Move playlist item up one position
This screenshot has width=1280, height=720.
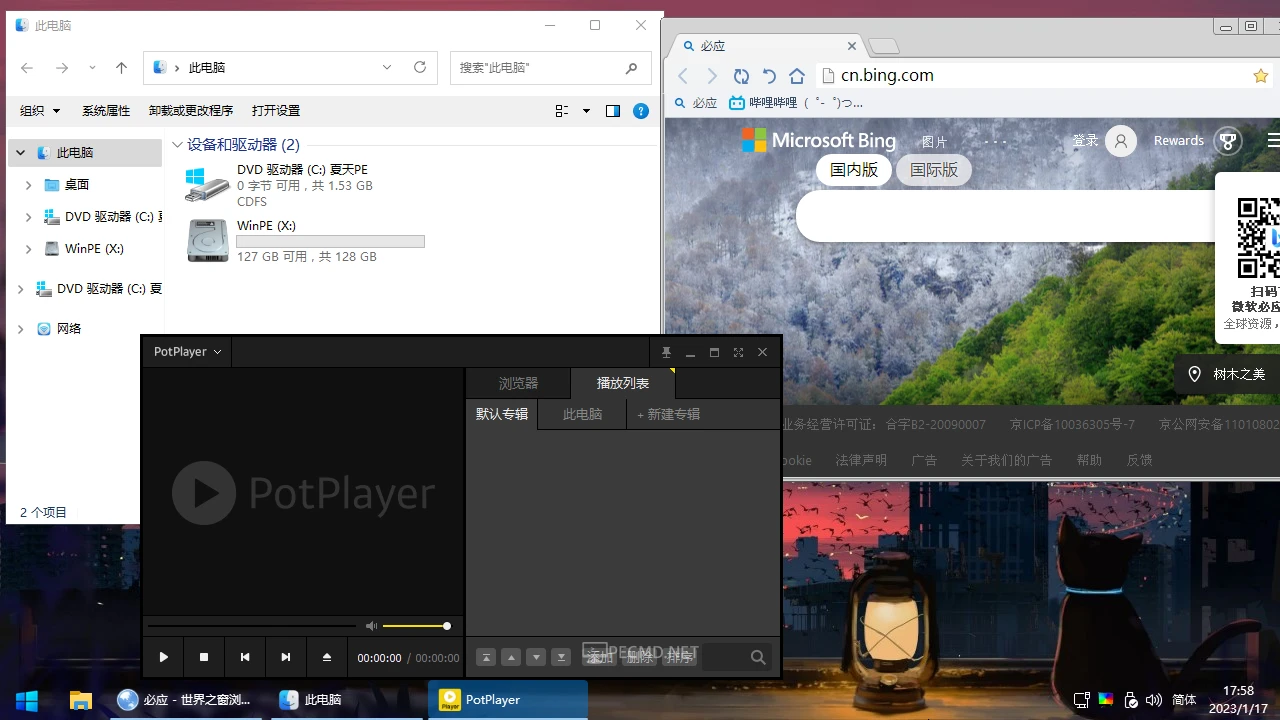click(x=511, y=657)
